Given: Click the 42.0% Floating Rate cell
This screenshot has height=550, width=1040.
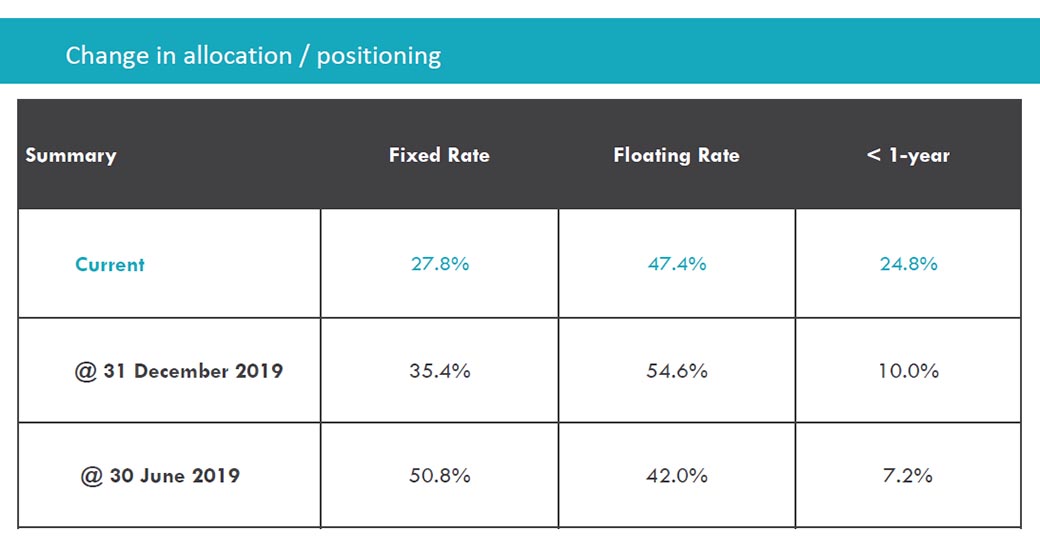Looking at the screenshot, I should (676, 475).
